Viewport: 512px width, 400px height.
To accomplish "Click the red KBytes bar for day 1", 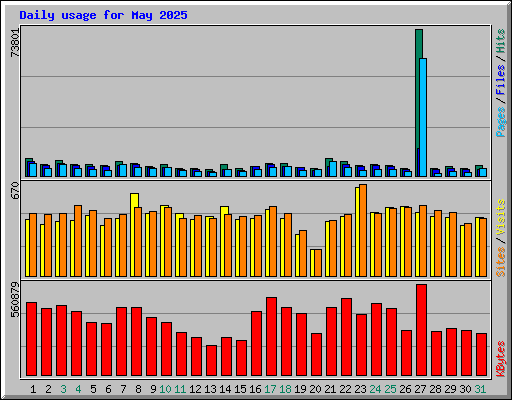I will pos(31,339).
